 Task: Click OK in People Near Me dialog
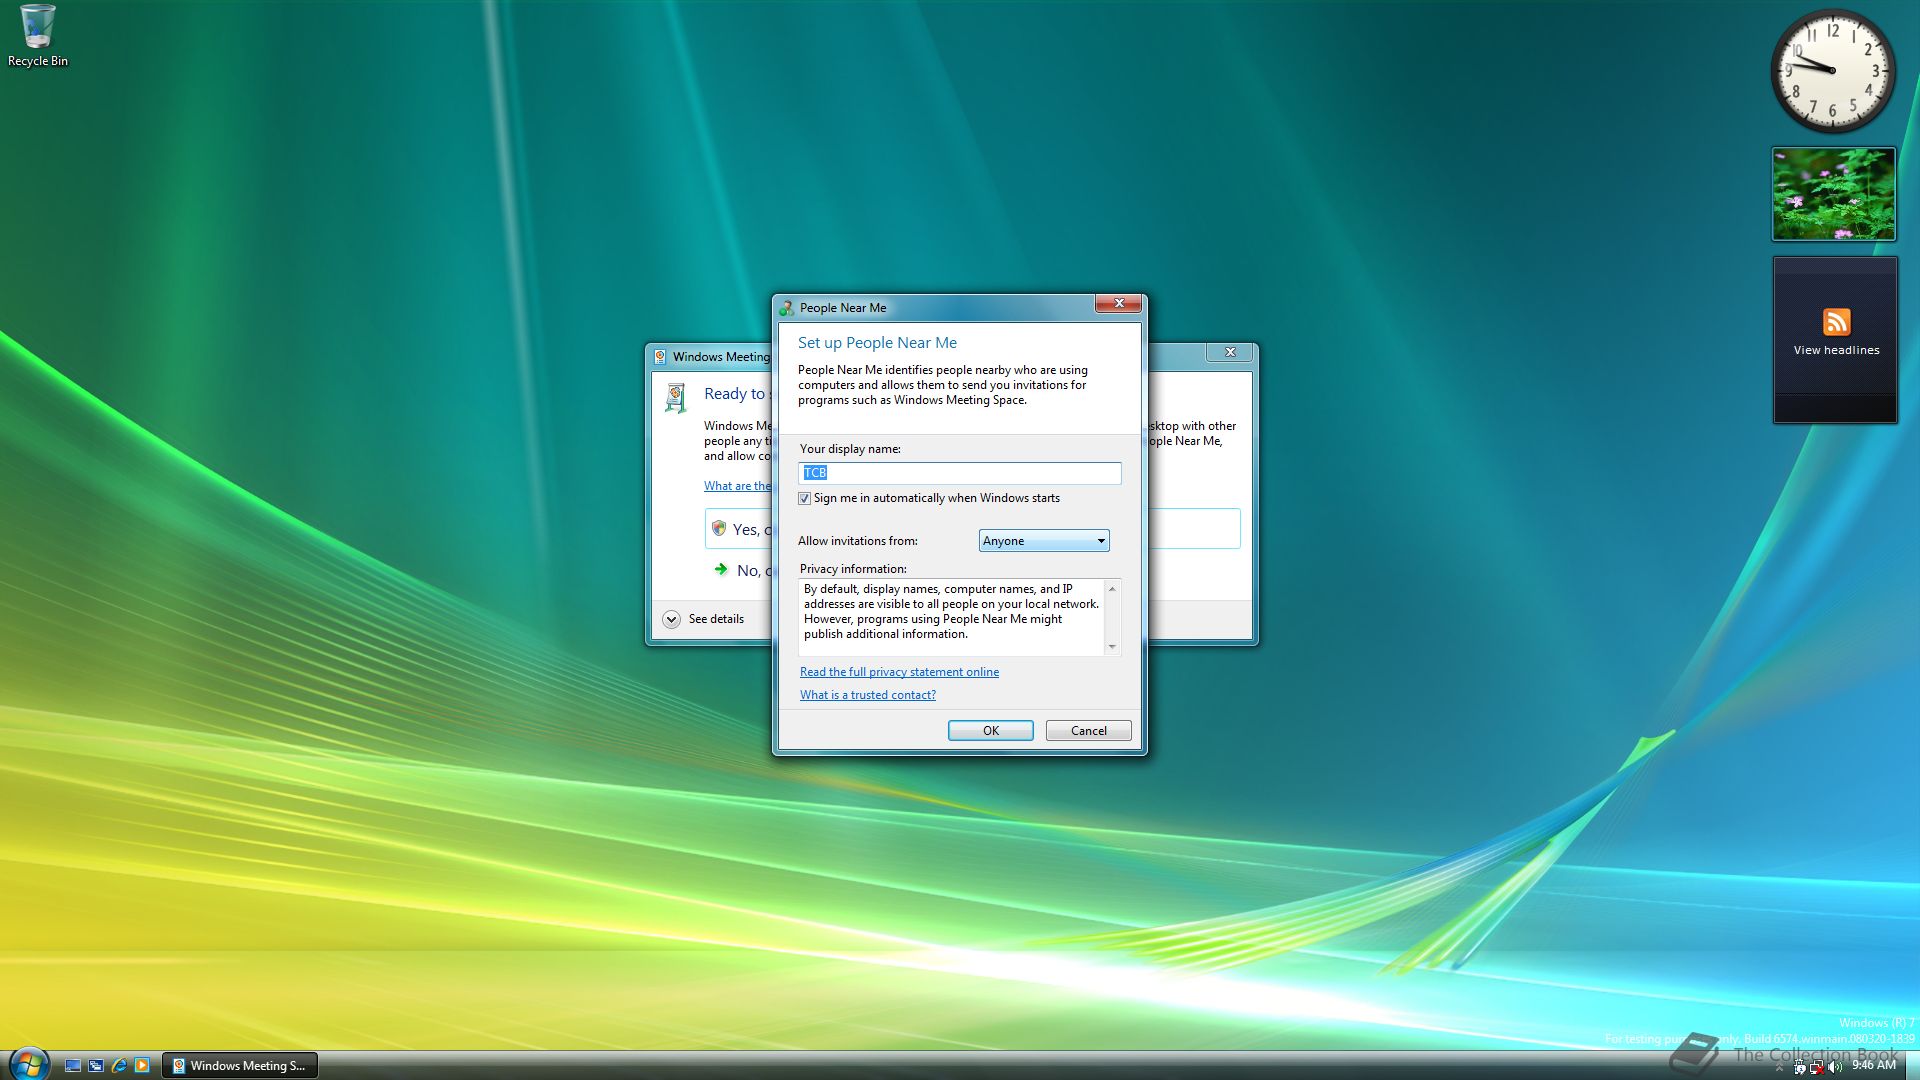tap(990, 731)
